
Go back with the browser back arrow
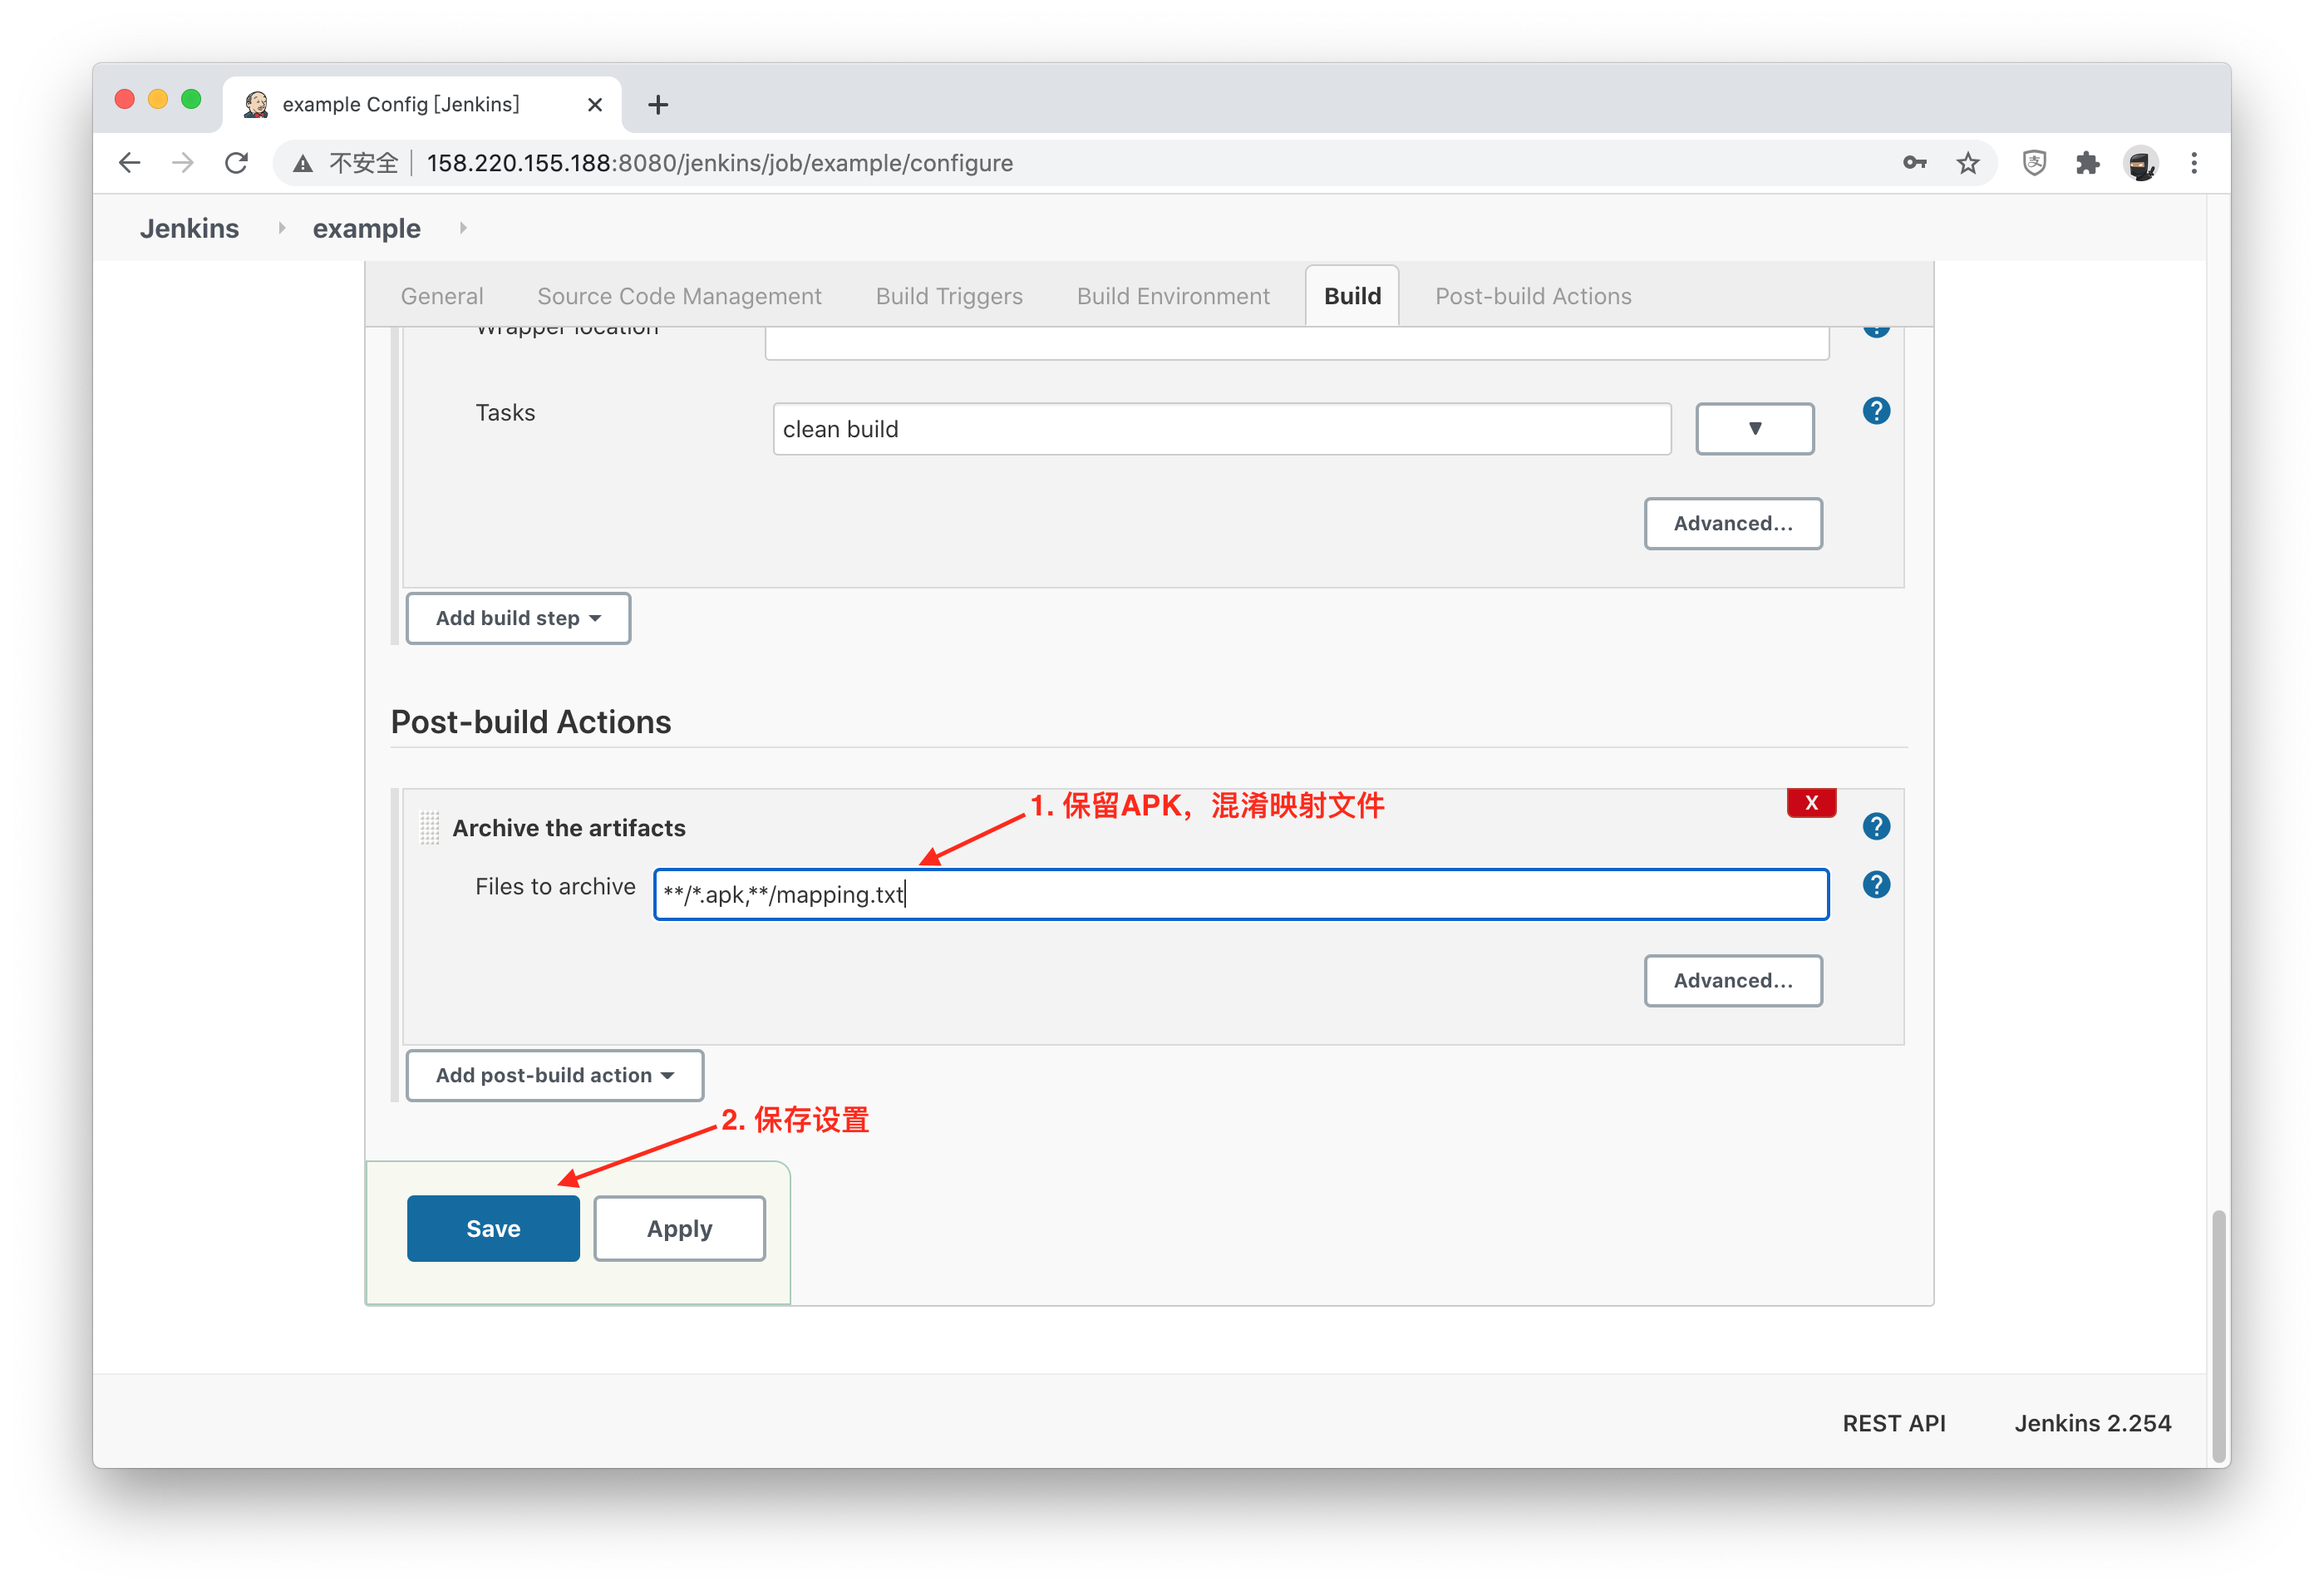click(130, 163)
